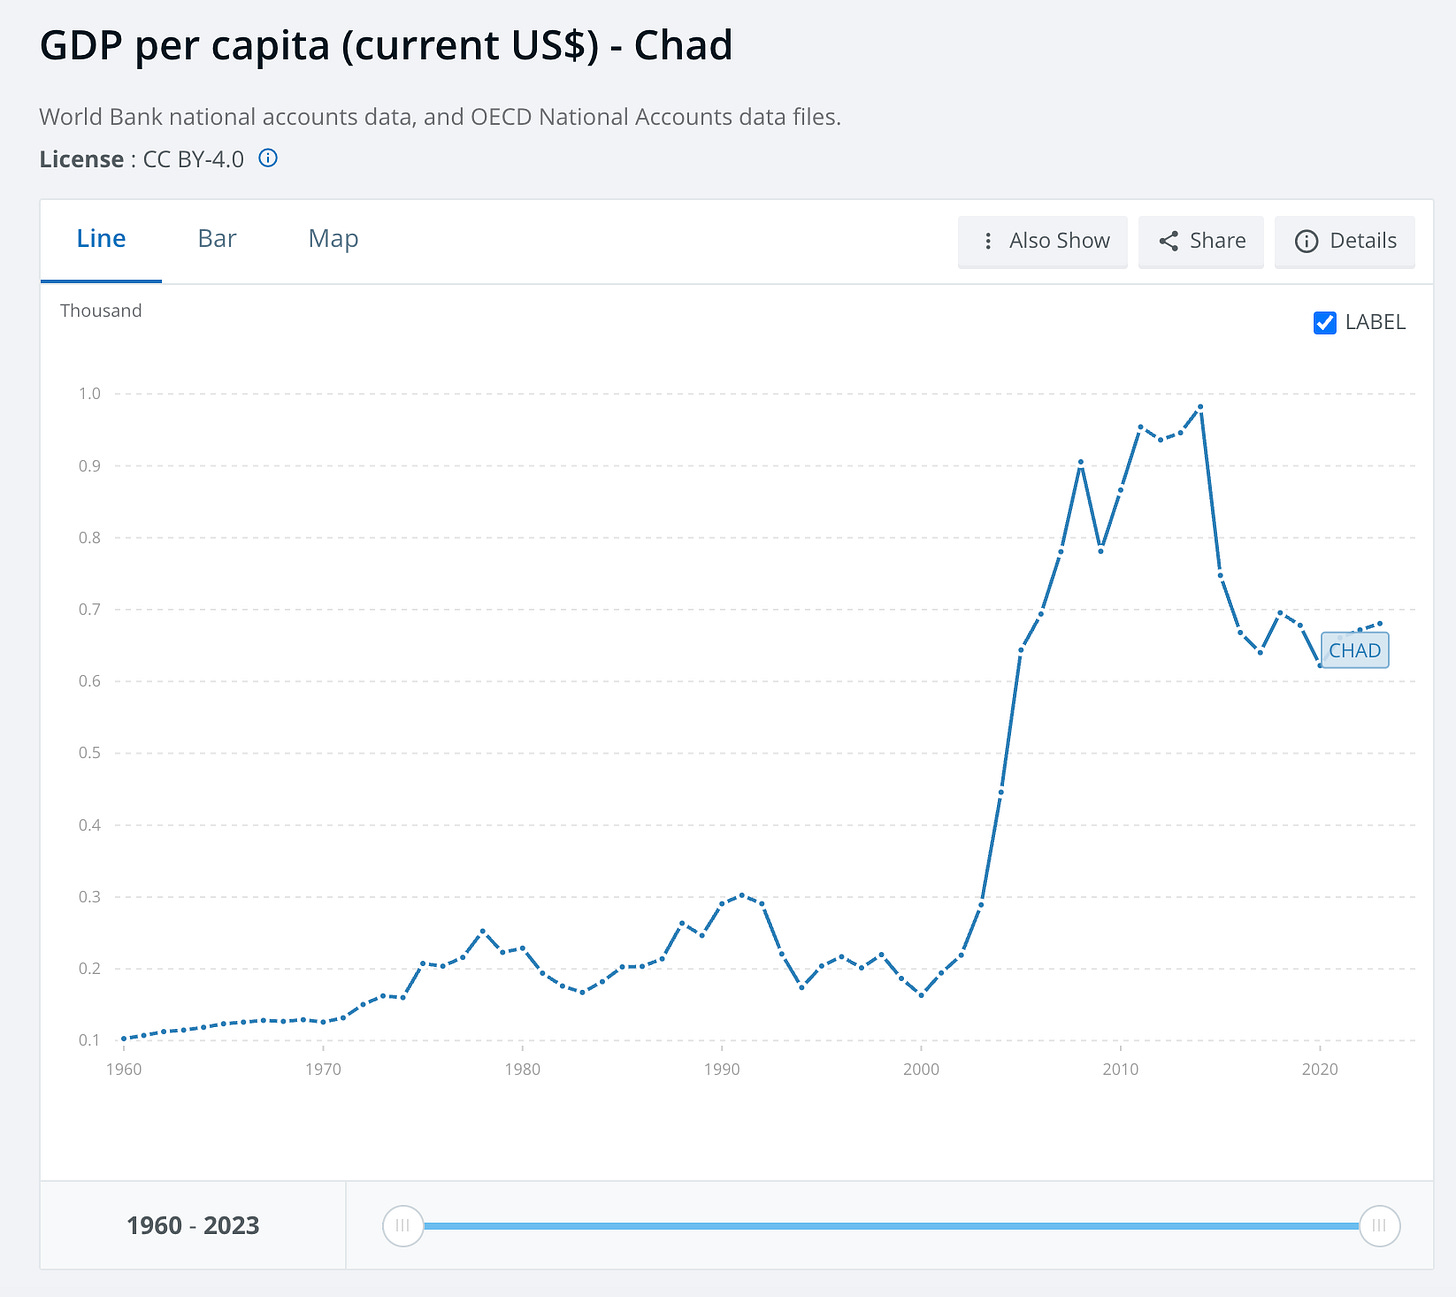
Task: Click the license info icon next to CC BY-4.0
Action: click(267, 158)
